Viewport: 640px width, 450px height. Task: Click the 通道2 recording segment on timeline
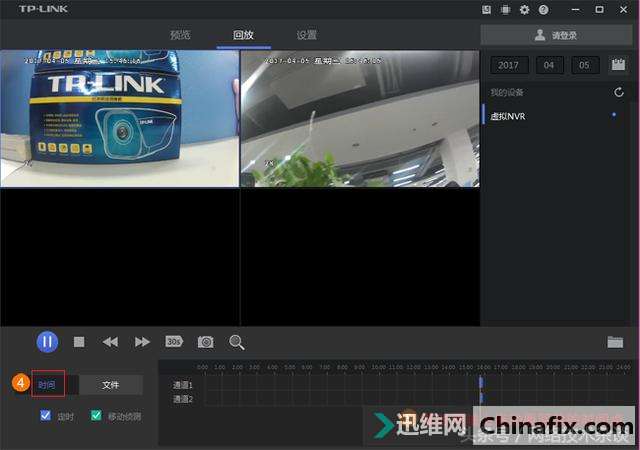482,398
